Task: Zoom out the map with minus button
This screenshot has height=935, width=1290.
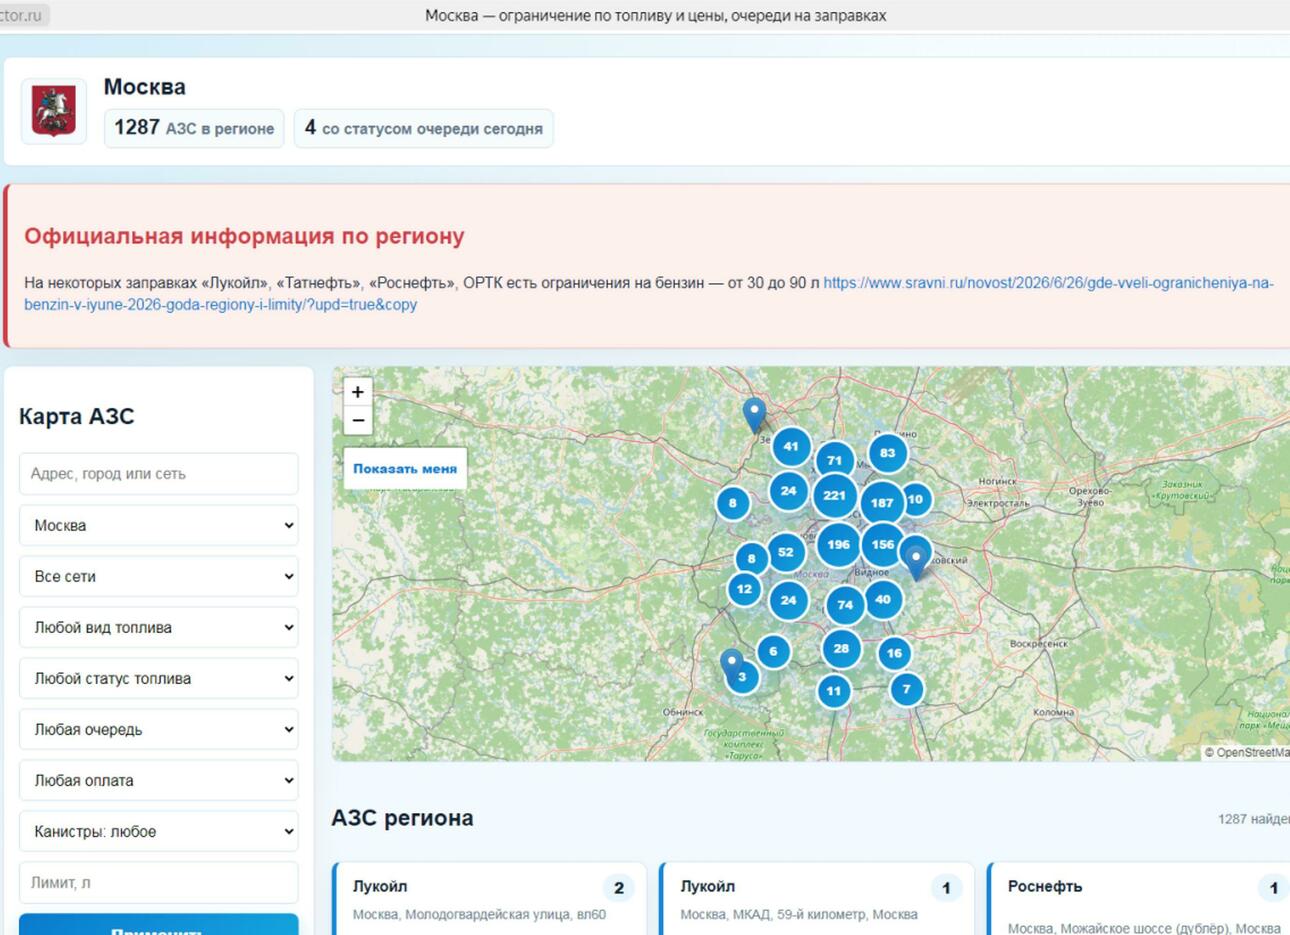Action: tap(358, 420)
